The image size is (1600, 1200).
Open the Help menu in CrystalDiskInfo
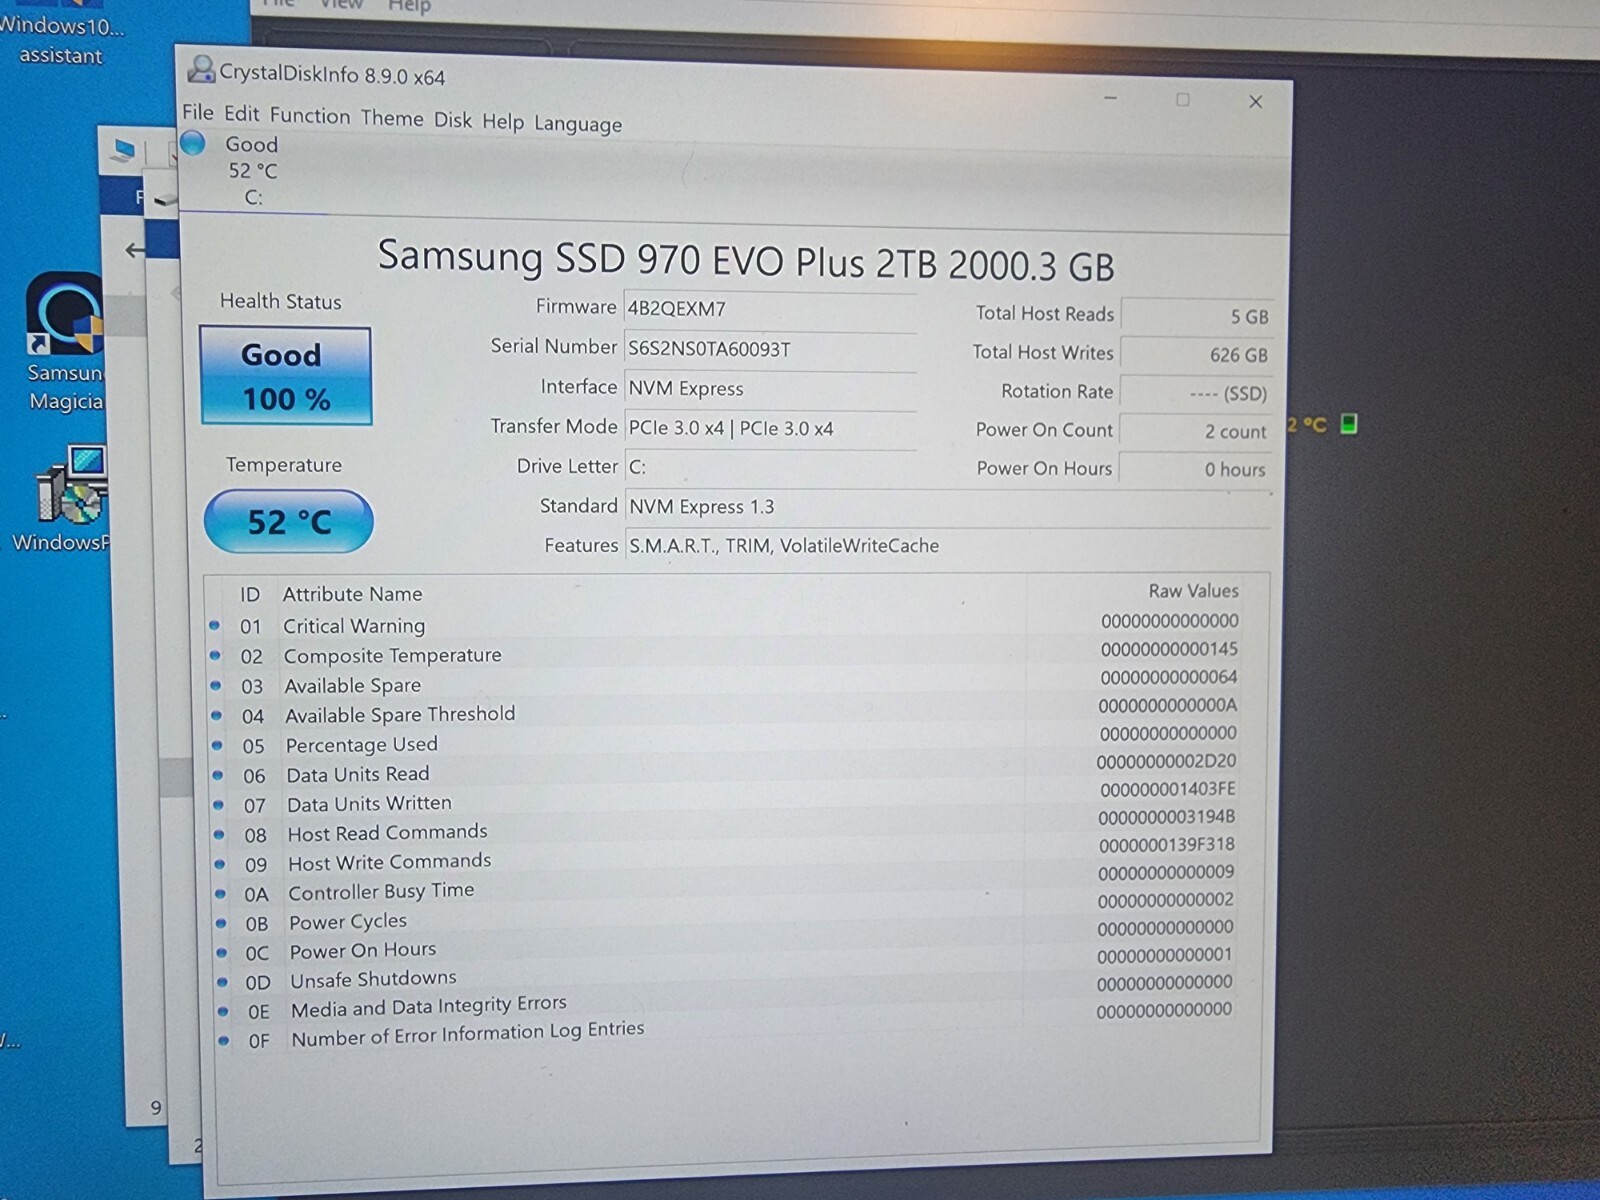(502, 122)
